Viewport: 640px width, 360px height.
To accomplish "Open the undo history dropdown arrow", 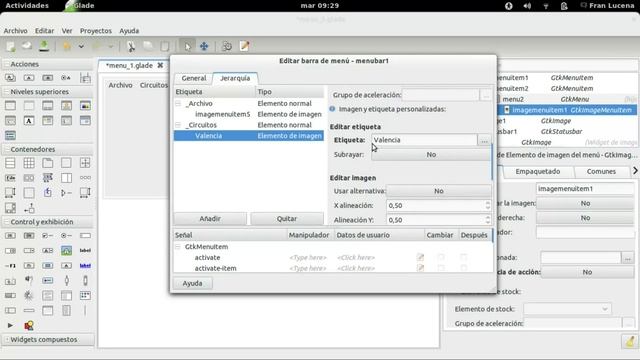I will (81, 46).
